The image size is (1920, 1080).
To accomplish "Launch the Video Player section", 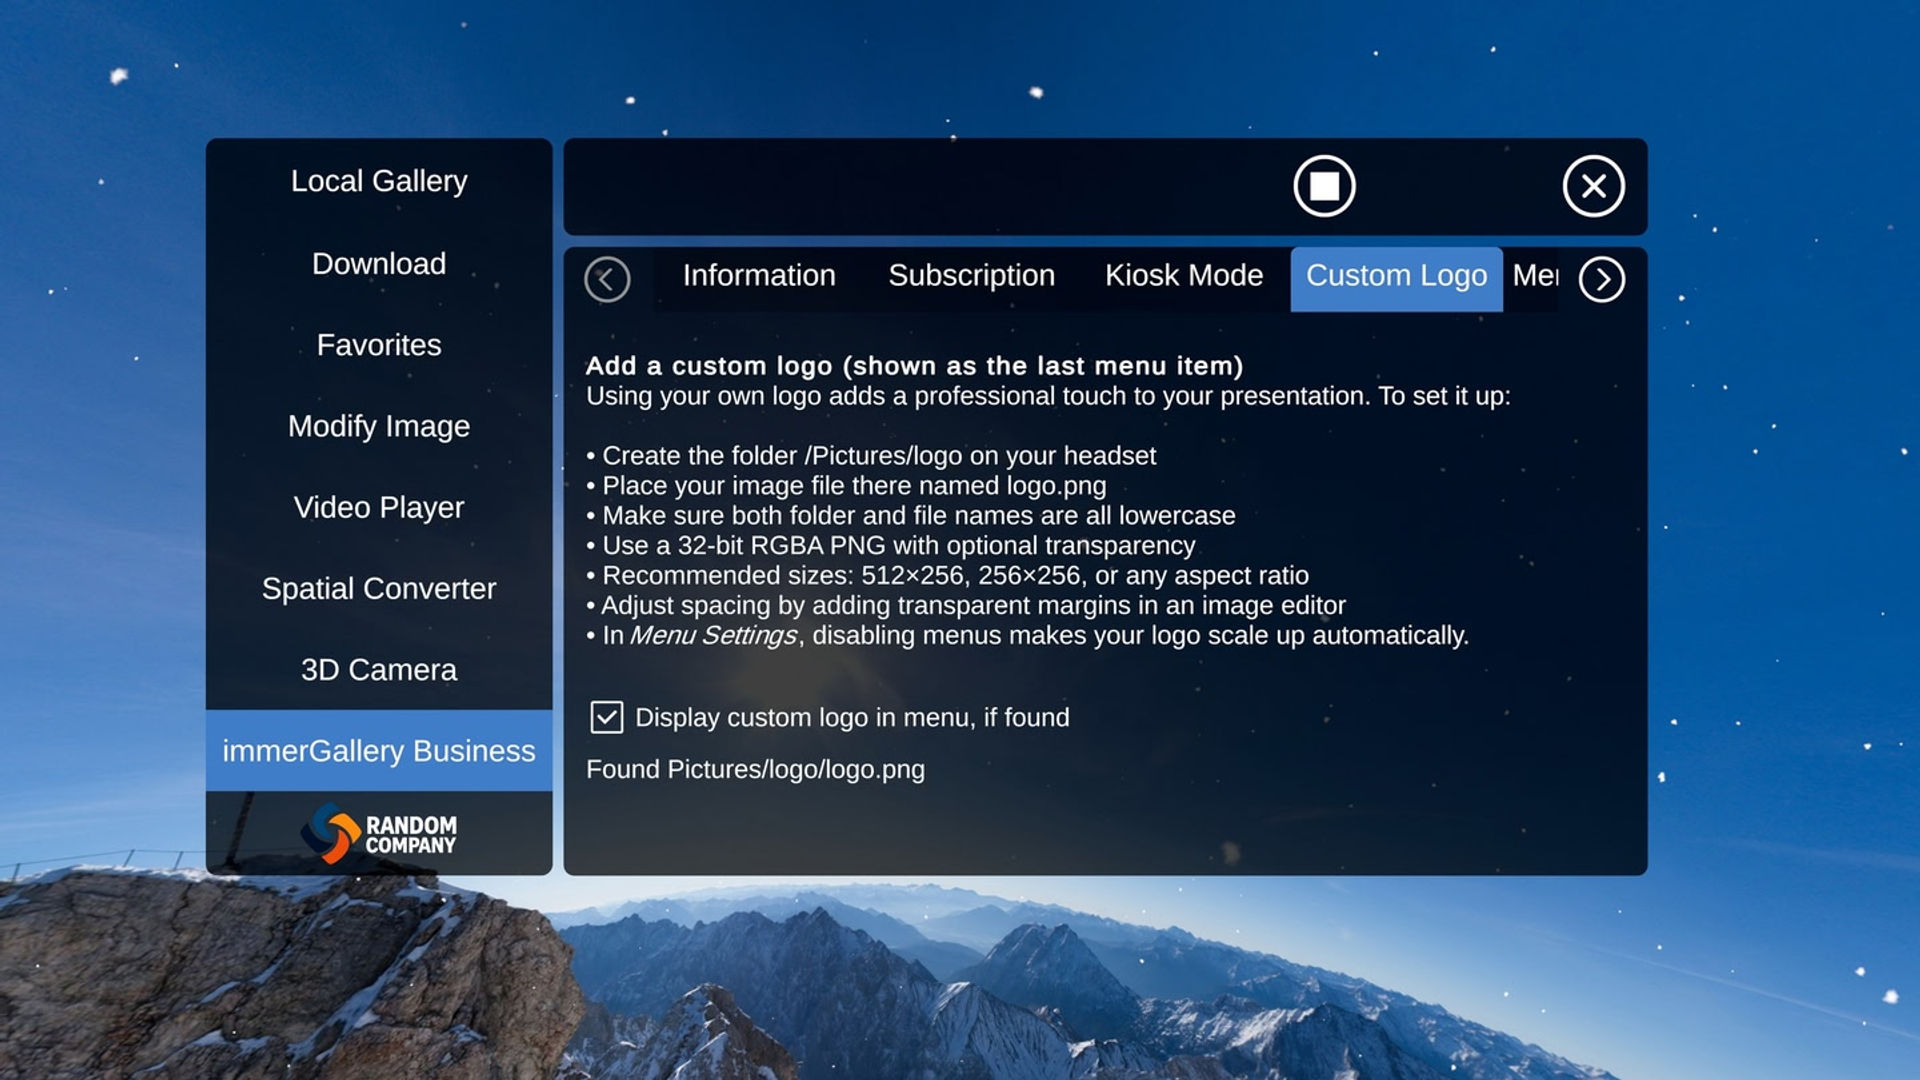I will (379, 507).
